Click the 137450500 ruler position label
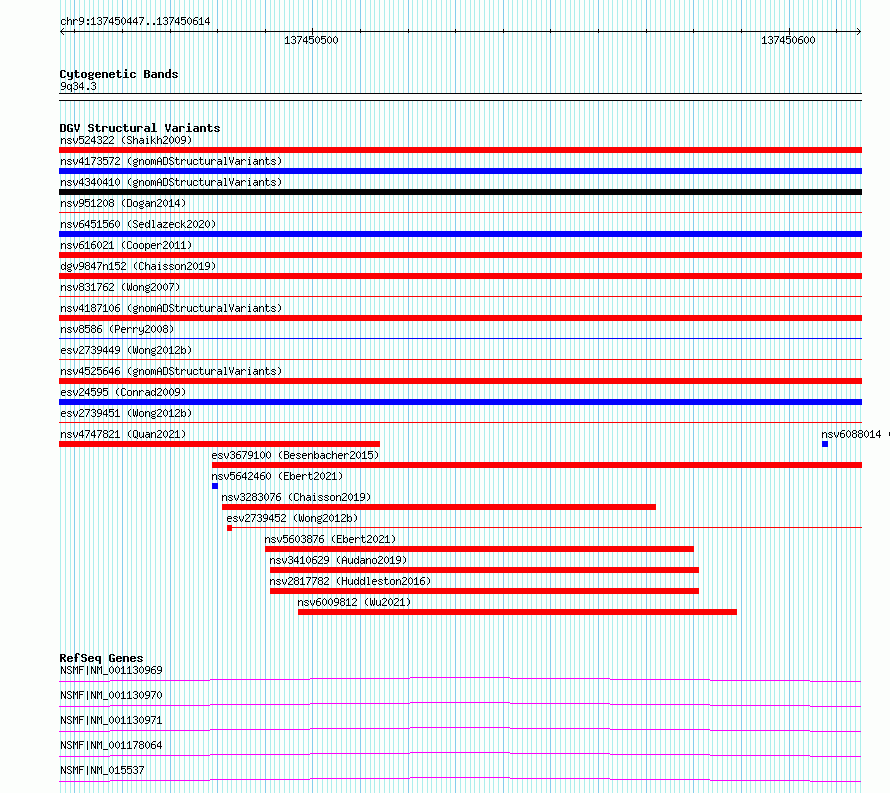Screen dimensions: 890x793 click(x=311, y=40)
